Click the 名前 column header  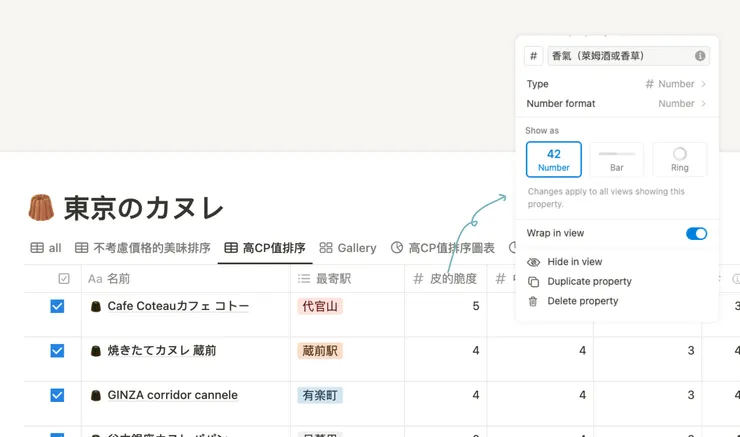(186, 279)
